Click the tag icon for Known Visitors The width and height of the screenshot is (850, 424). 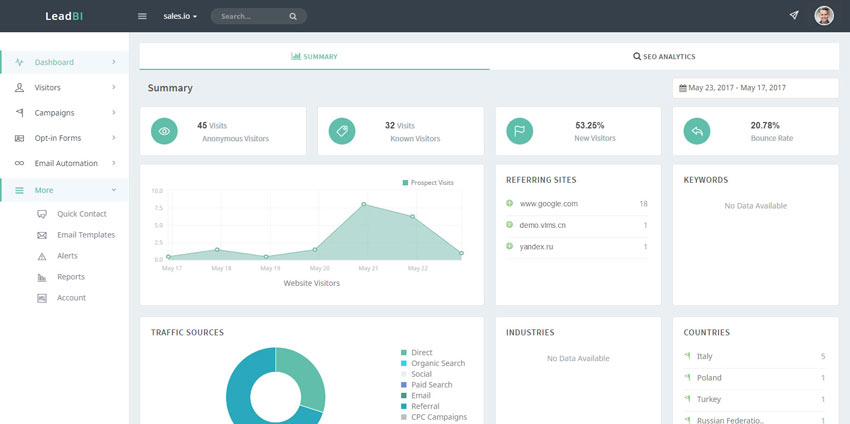[342, 131]
